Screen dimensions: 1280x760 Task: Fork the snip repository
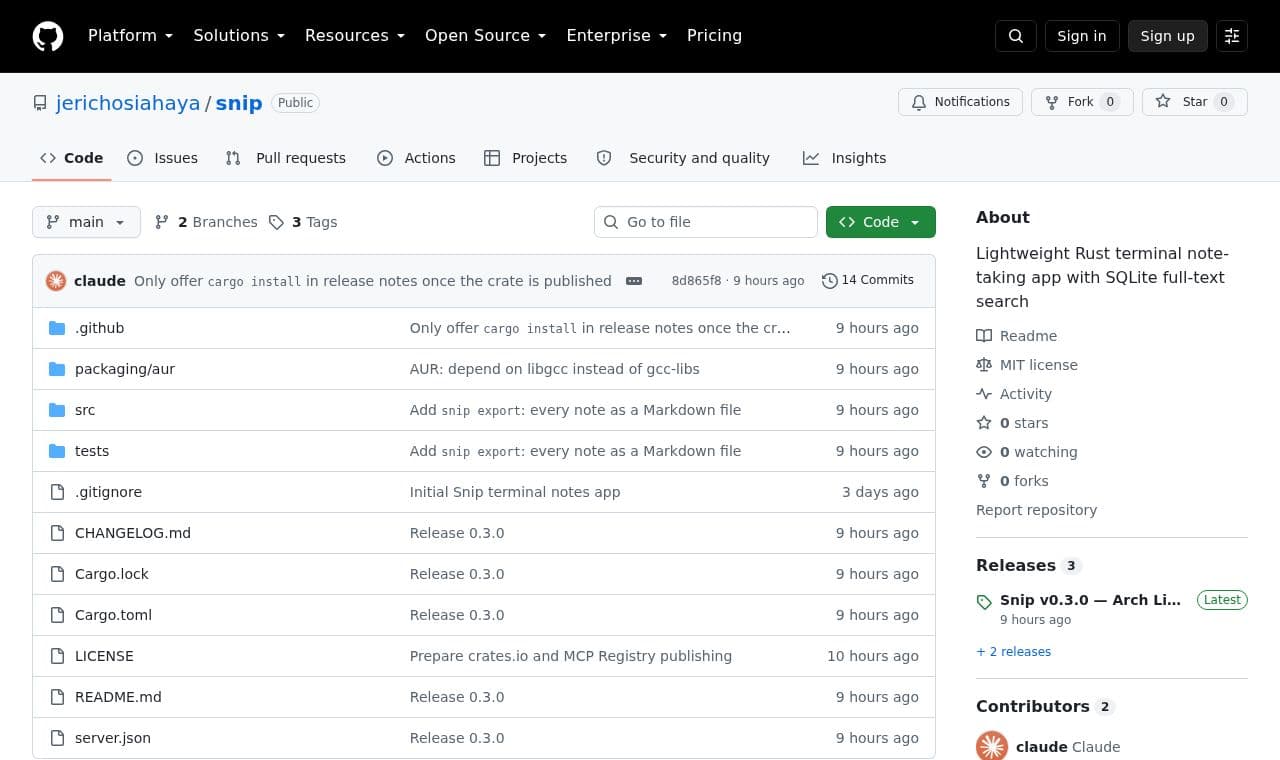tap(1081, 102)
